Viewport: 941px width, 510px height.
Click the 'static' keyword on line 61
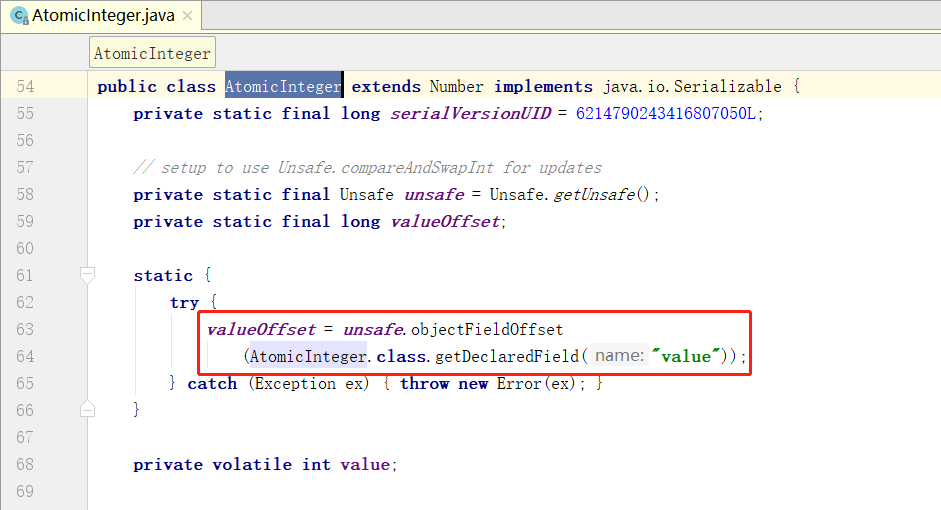coord(163,275)
